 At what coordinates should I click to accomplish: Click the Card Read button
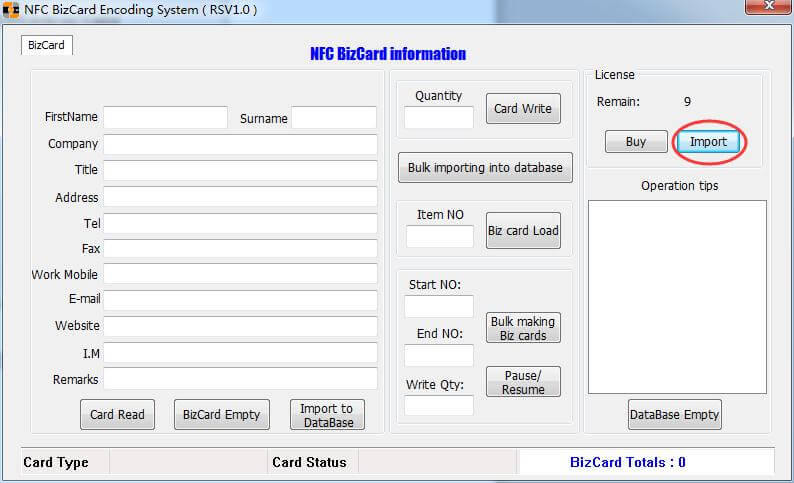[x=117, y=415]
